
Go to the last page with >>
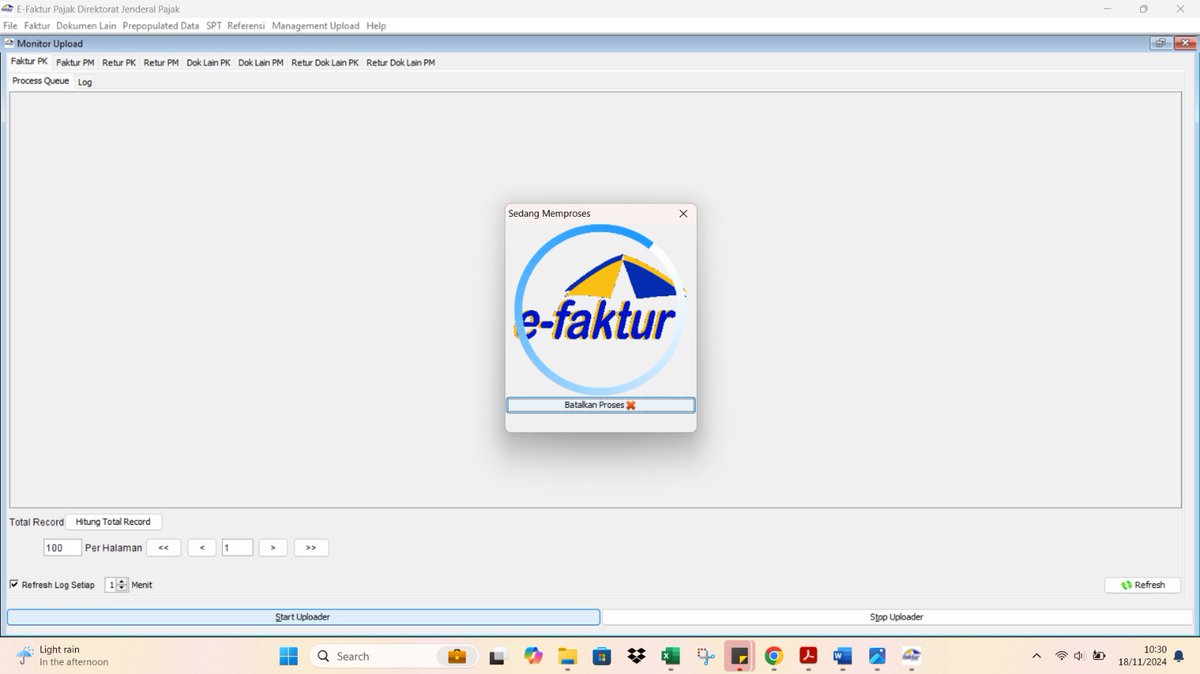(311, 548)
